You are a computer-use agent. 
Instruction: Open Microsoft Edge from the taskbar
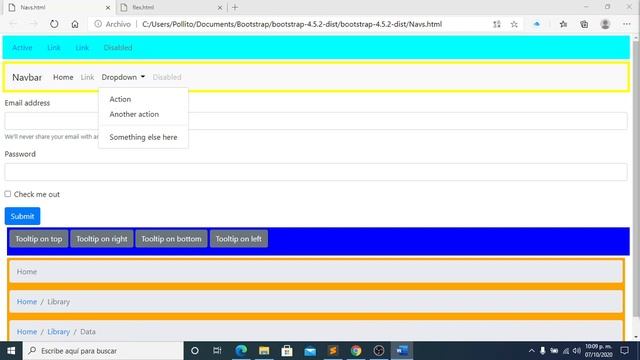click(241, 351)
